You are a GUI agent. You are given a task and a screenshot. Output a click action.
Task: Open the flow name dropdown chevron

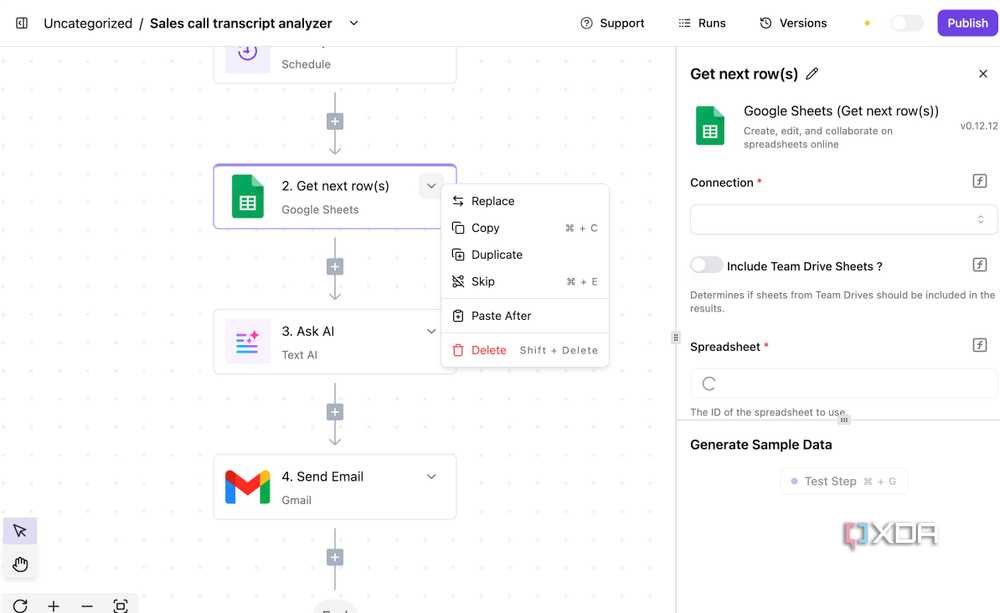[354, 23]
